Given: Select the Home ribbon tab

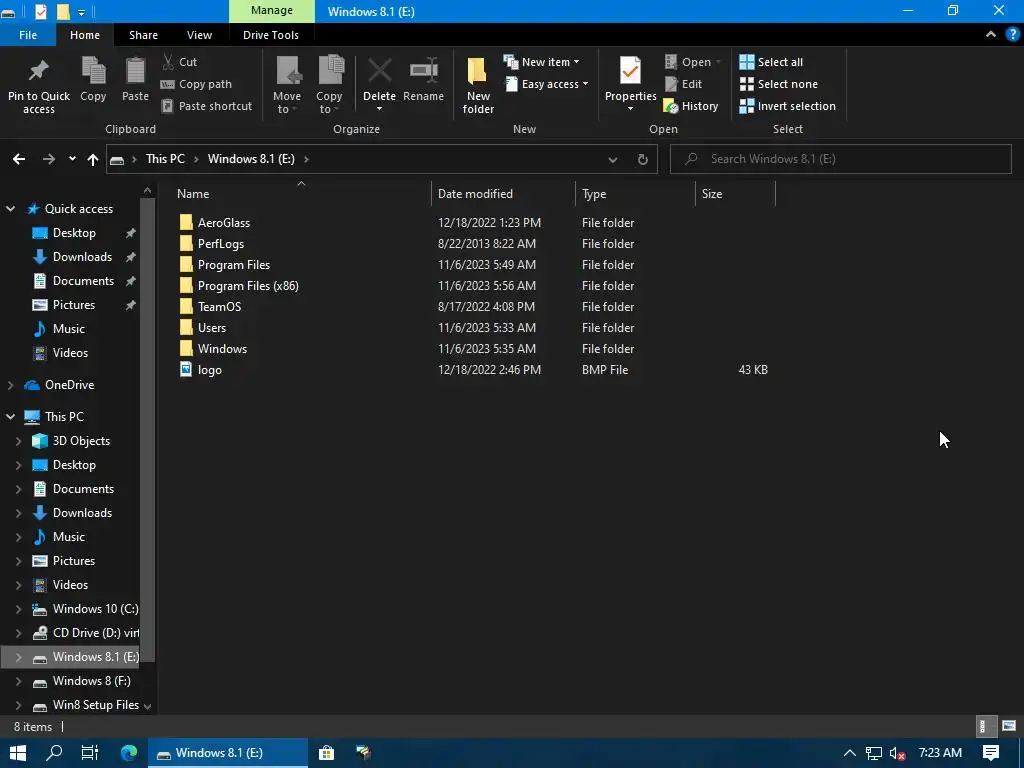Looking at the screenshot, I should click(85, 35).
